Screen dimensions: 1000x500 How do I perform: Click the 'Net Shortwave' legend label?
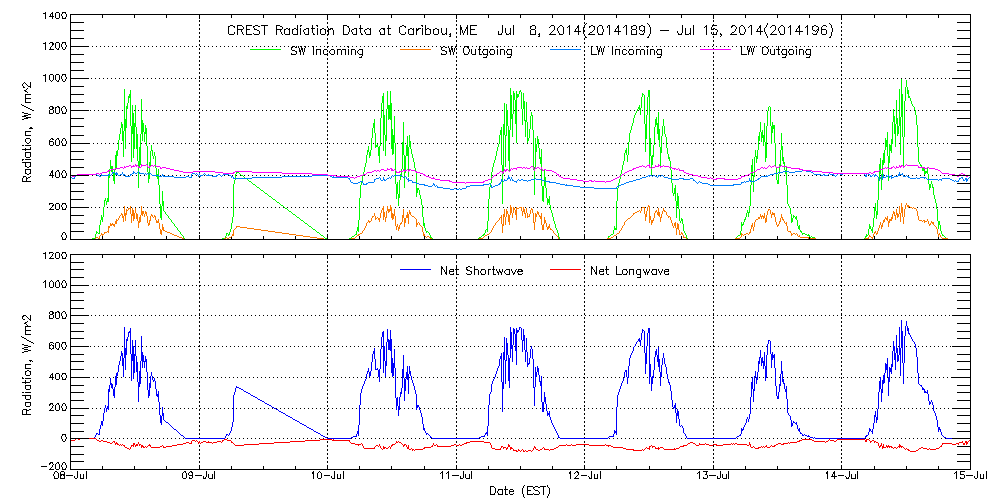tap(482, 271)
